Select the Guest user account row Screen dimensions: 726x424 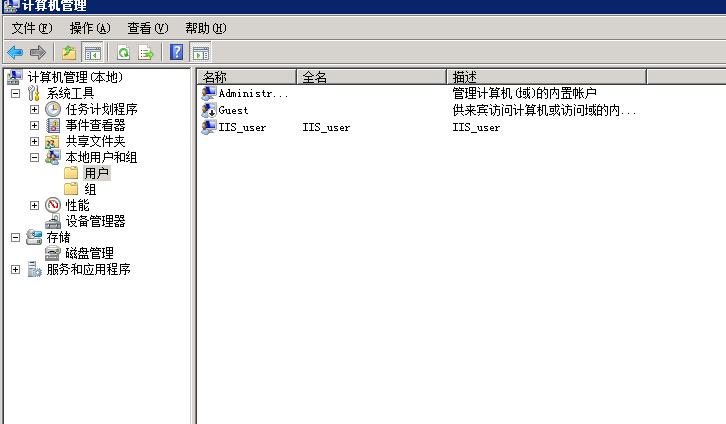[233, 110]
